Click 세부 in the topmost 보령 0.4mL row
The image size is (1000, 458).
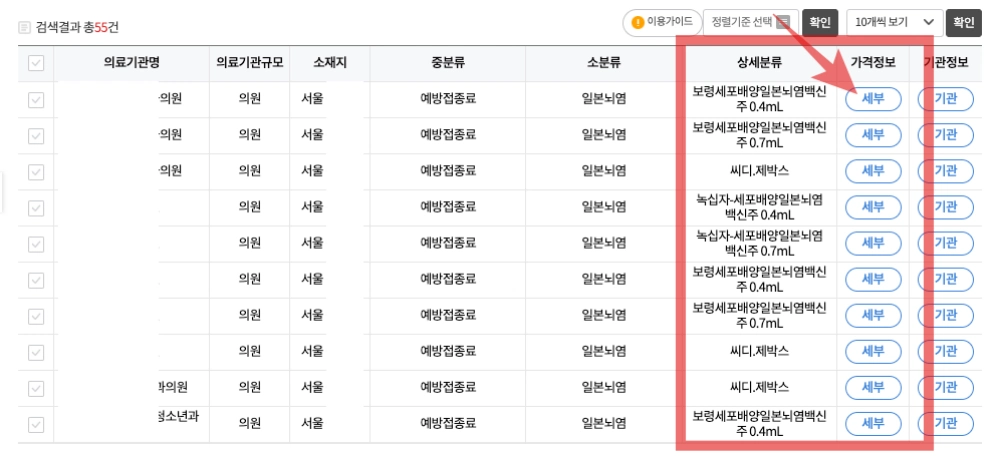pyautogui.click(x=873, y=99)
